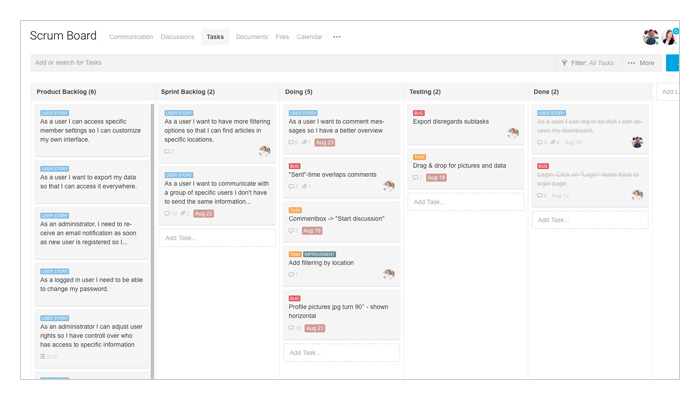The image size is (700, 399).
Task: Open the Calendar tab
Action: pyautogui.click(x=309, y=37)
